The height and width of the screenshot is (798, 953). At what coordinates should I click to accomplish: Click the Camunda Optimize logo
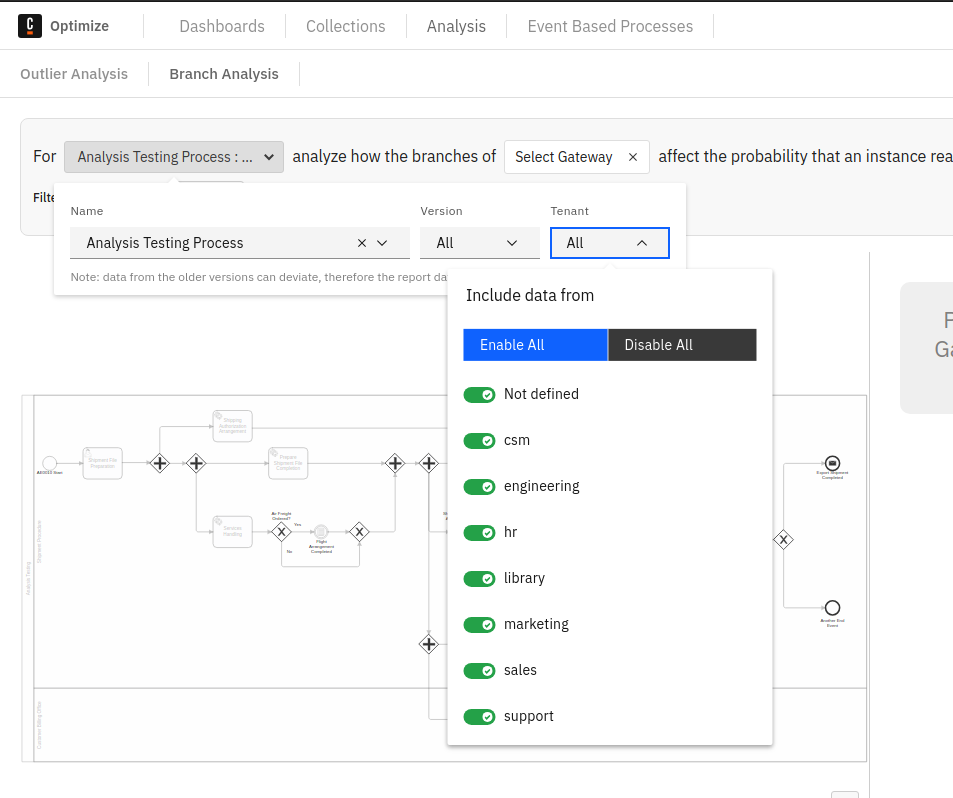31,26
